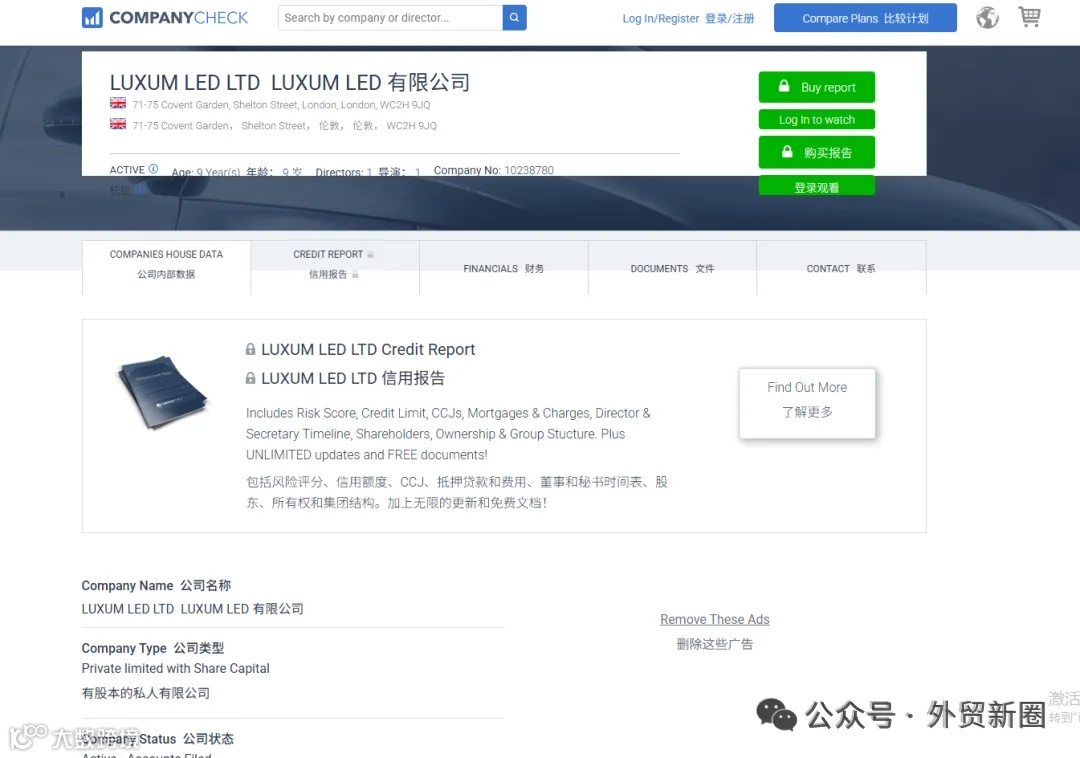Open the shopping cart icon

1029,17
